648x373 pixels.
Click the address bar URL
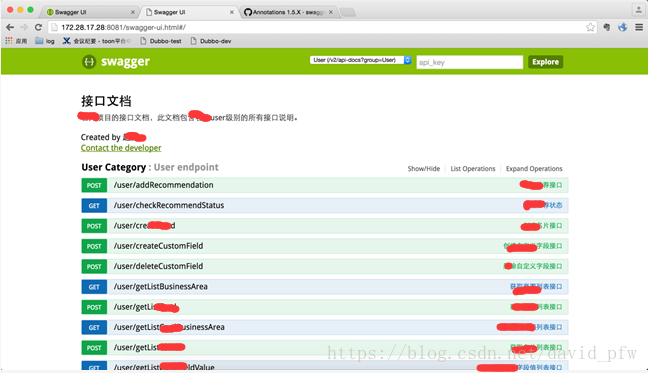tap(124, 27)
